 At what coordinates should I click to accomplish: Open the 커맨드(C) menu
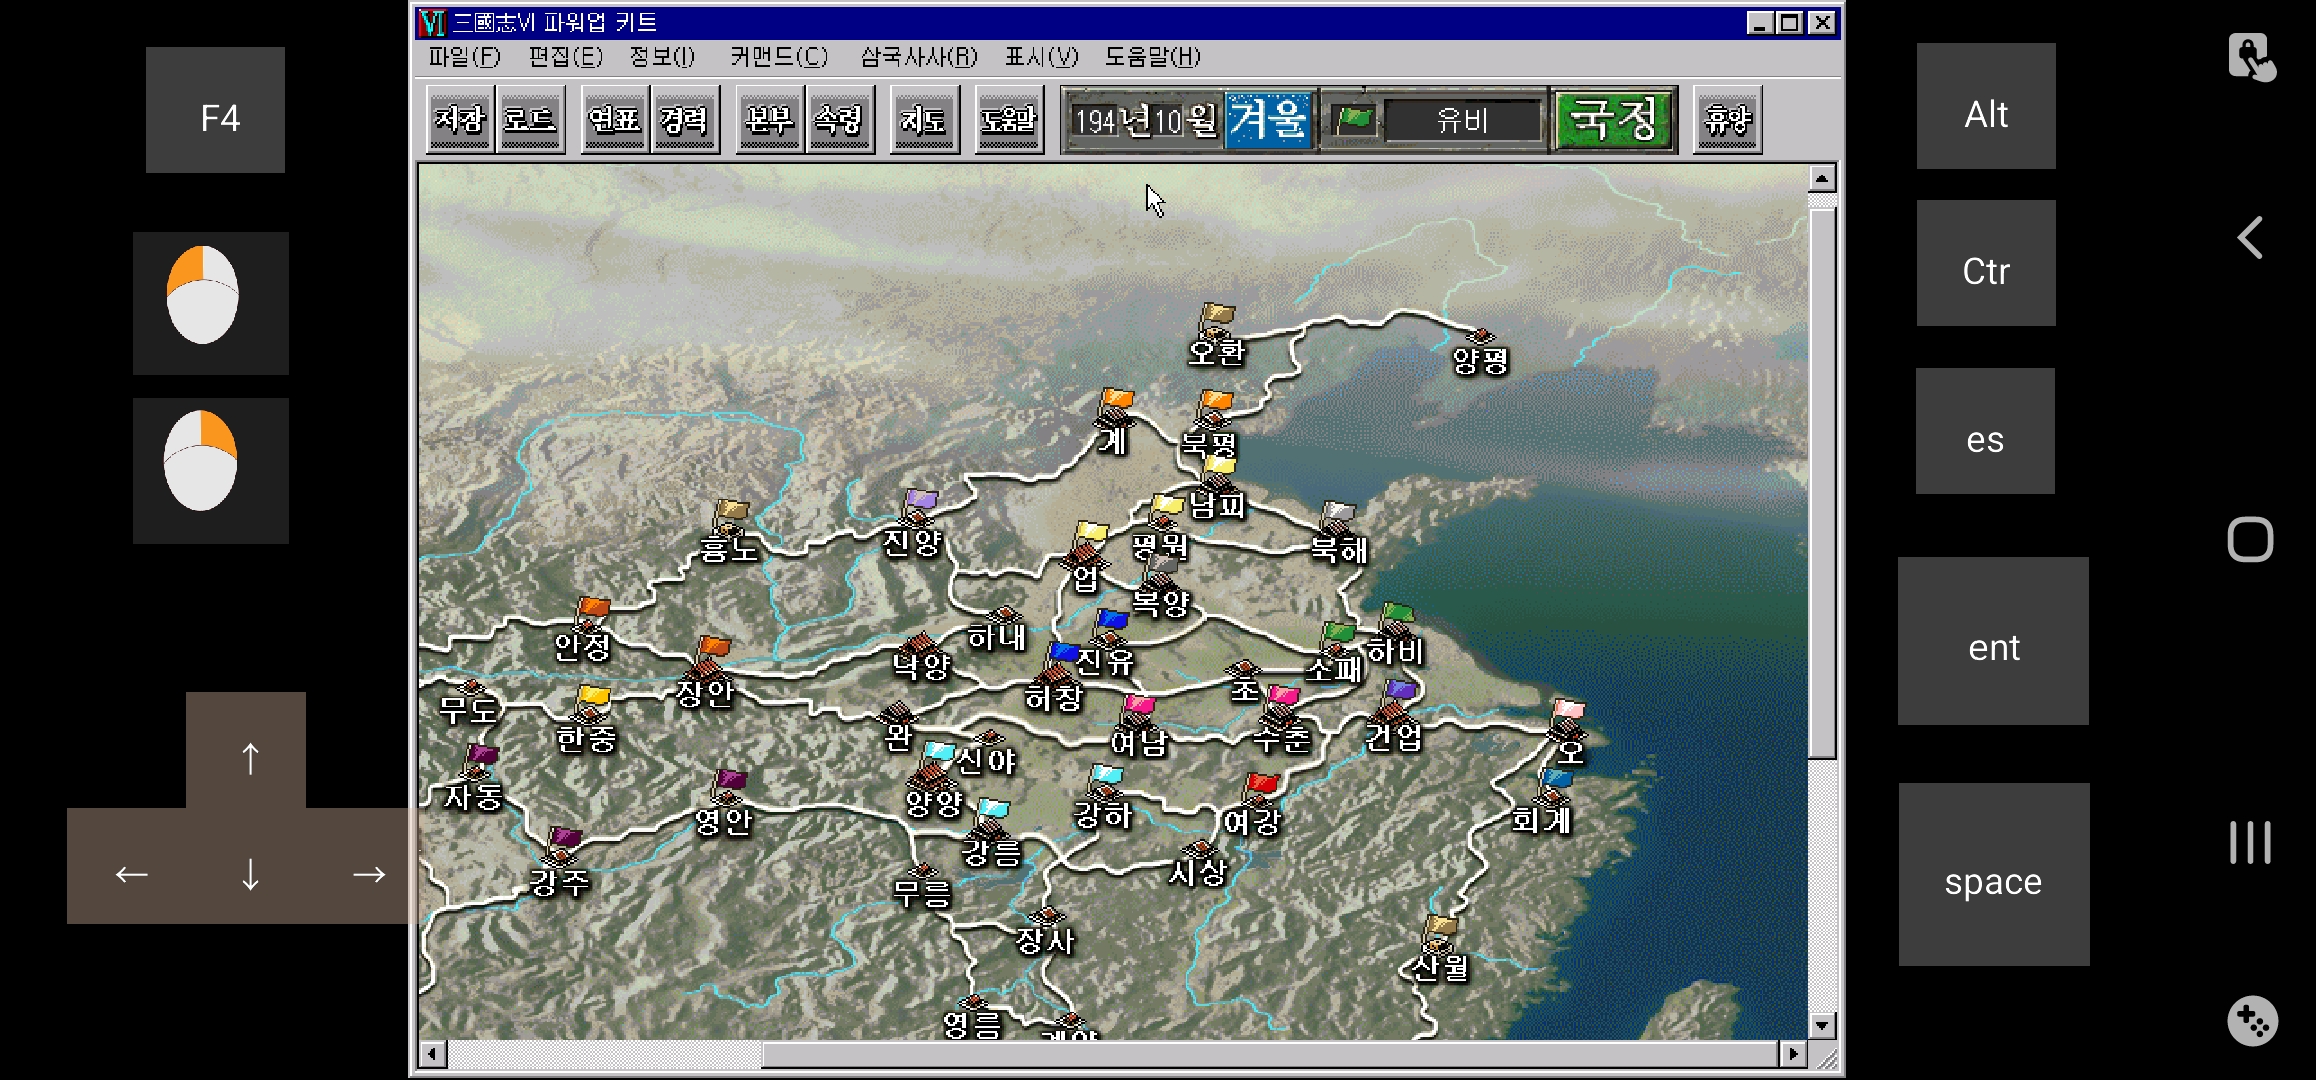point(779,57)
